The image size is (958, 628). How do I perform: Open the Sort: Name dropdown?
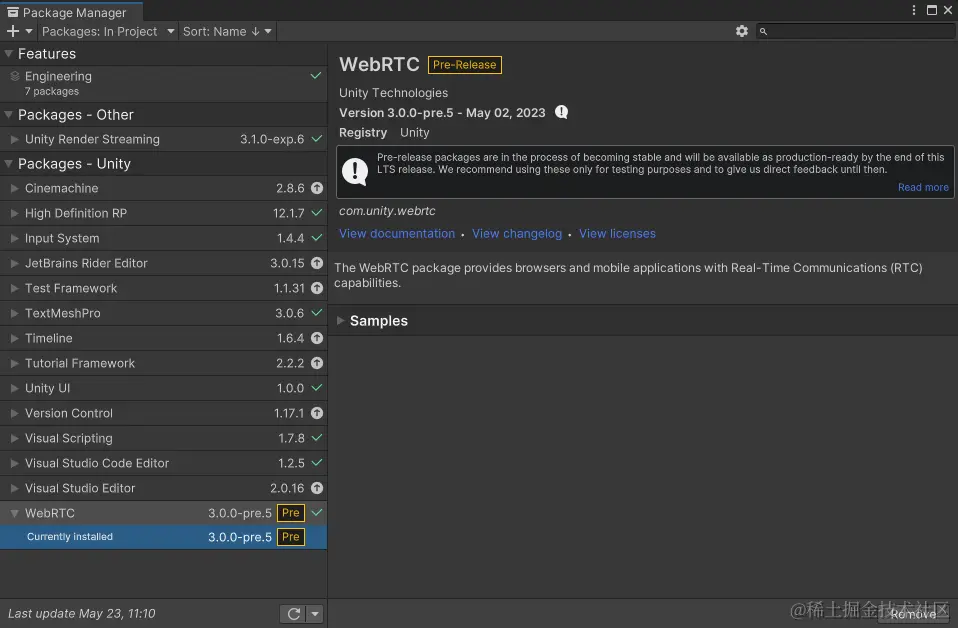click(x=227, y=31)
